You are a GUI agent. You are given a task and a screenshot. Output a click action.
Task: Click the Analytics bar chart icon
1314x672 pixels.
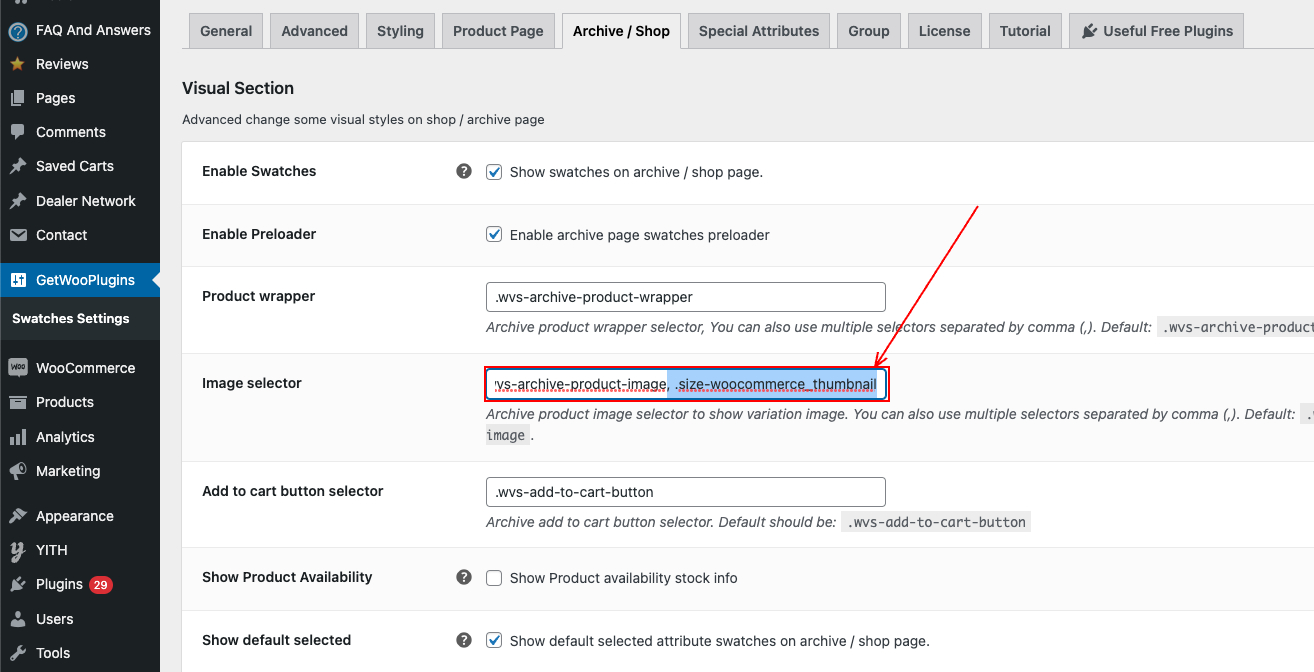pos(17,437)
